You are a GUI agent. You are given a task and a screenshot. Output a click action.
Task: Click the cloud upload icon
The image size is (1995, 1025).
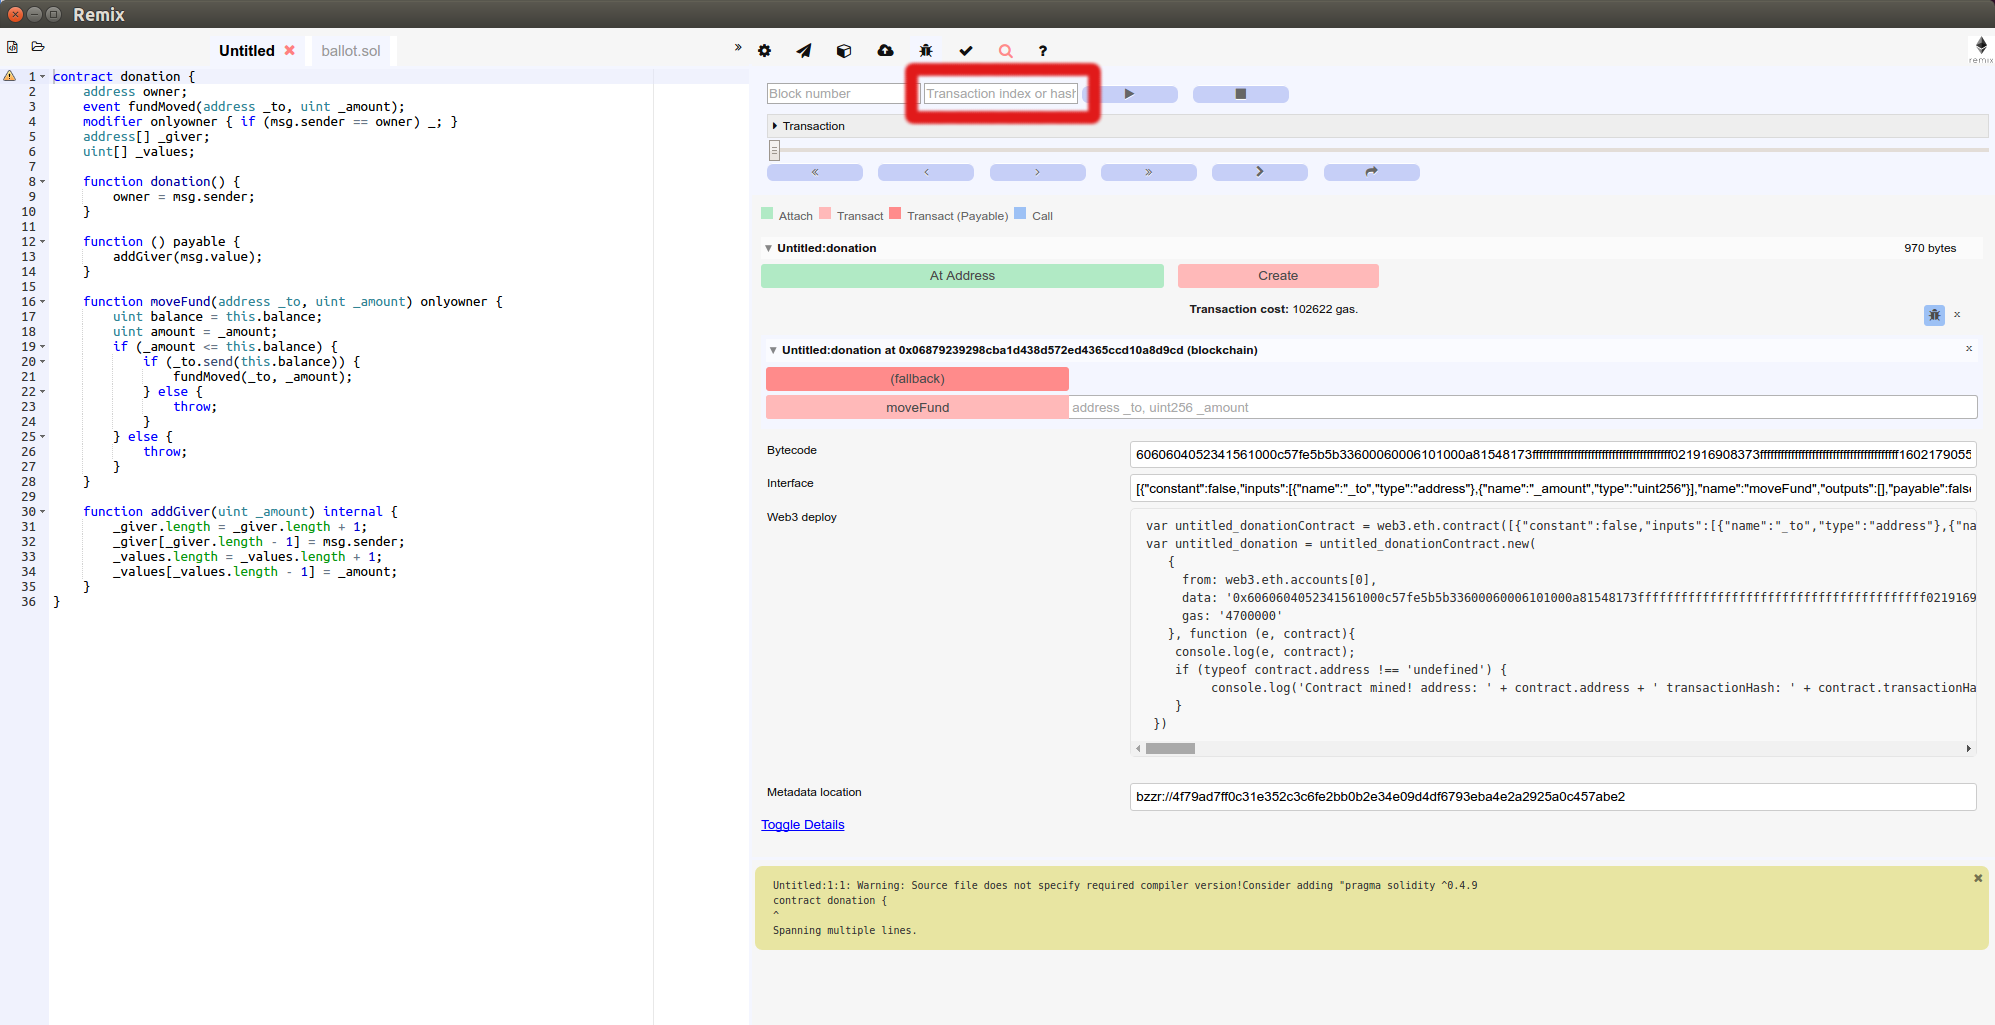(885, 51)
